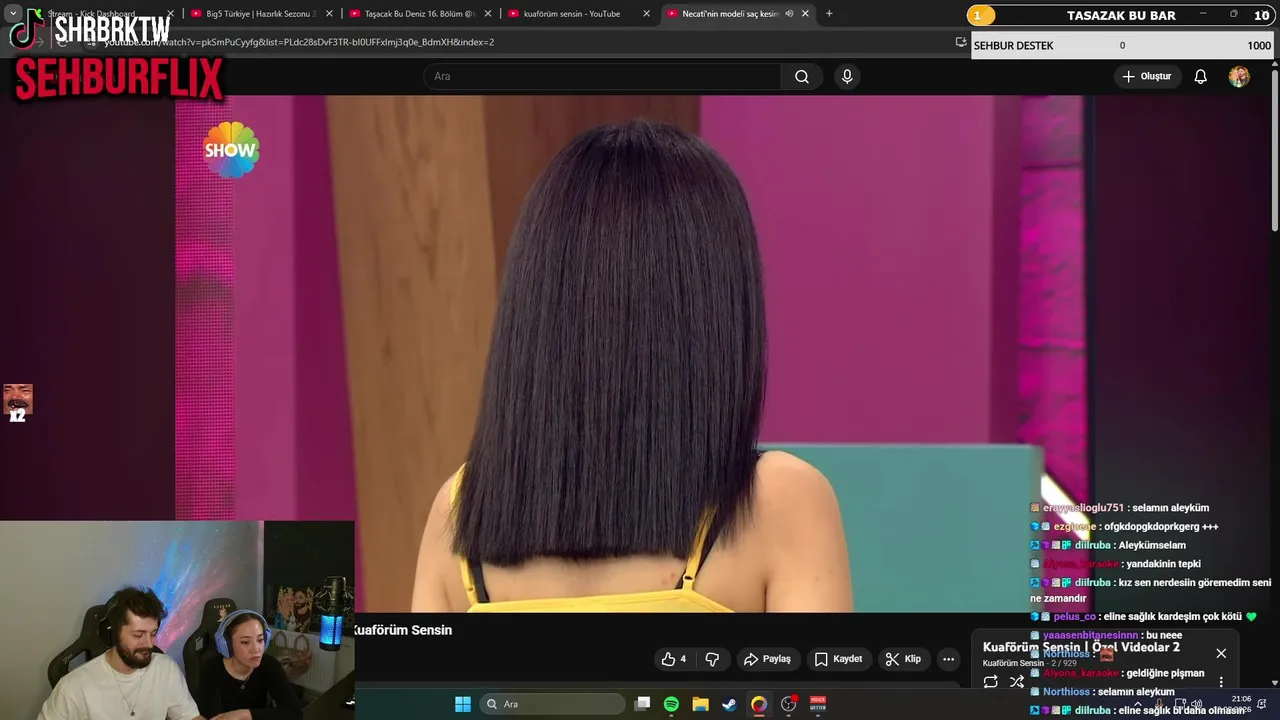Close the Kuaförüm Sensin playlist panel
This screenshot has width=1280, height=720.
[x=1221, y=653]
